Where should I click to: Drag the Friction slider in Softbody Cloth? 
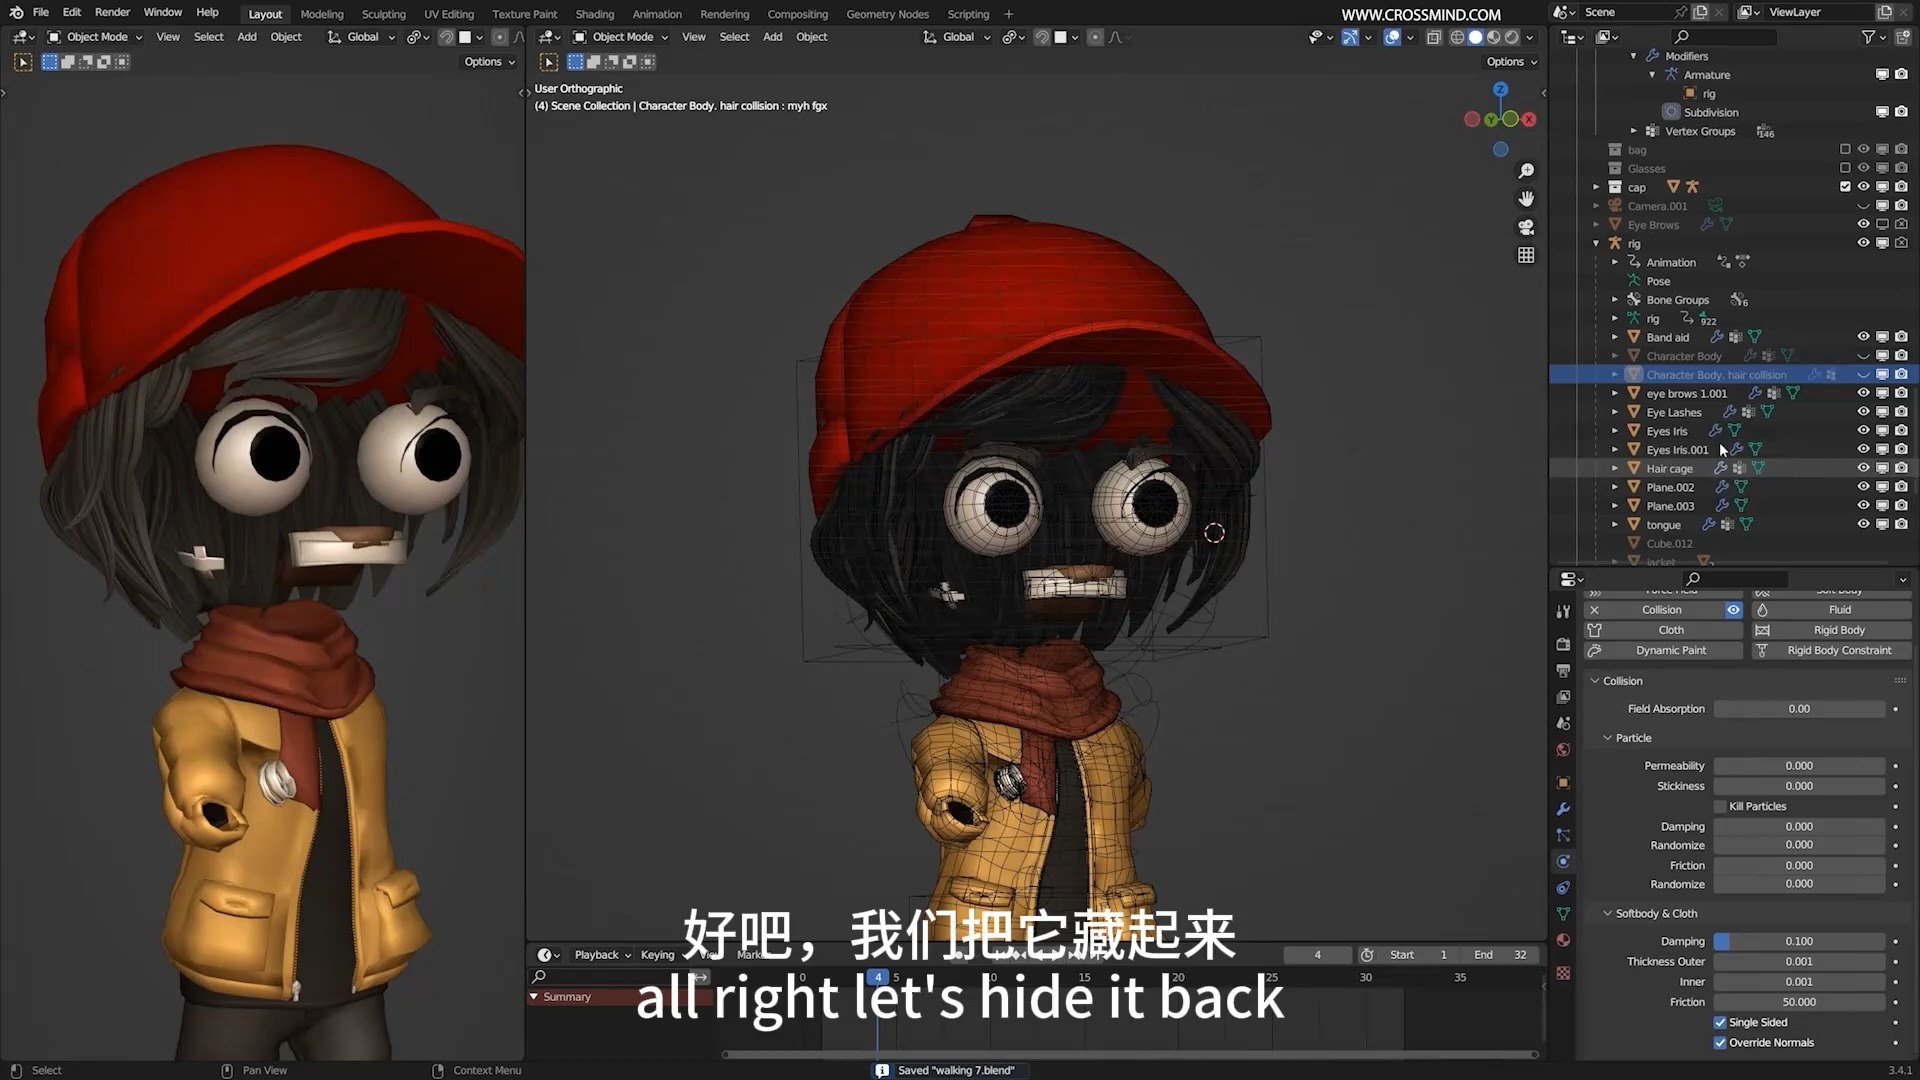(1800, 1001)
